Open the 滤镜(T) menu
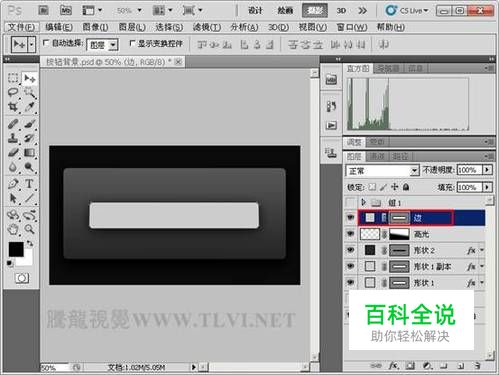This screenshot has width=499, height=375. click(x=207, y=27)
